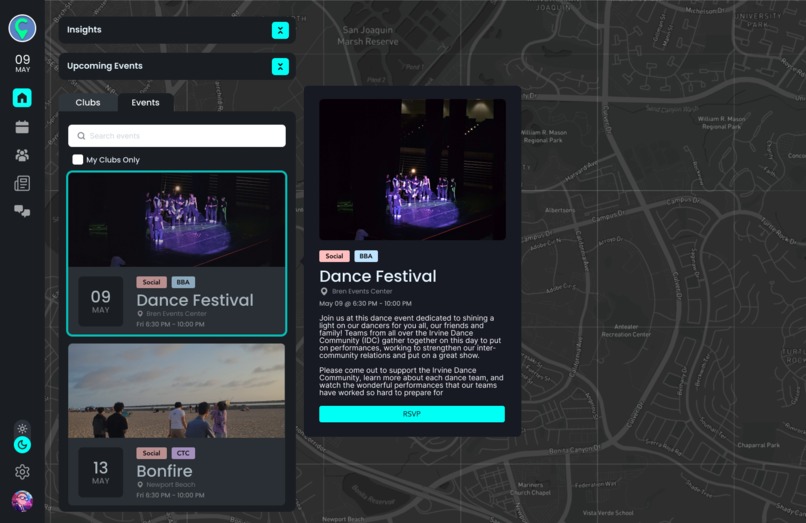Open Settings gear icon

pos(22,472)
